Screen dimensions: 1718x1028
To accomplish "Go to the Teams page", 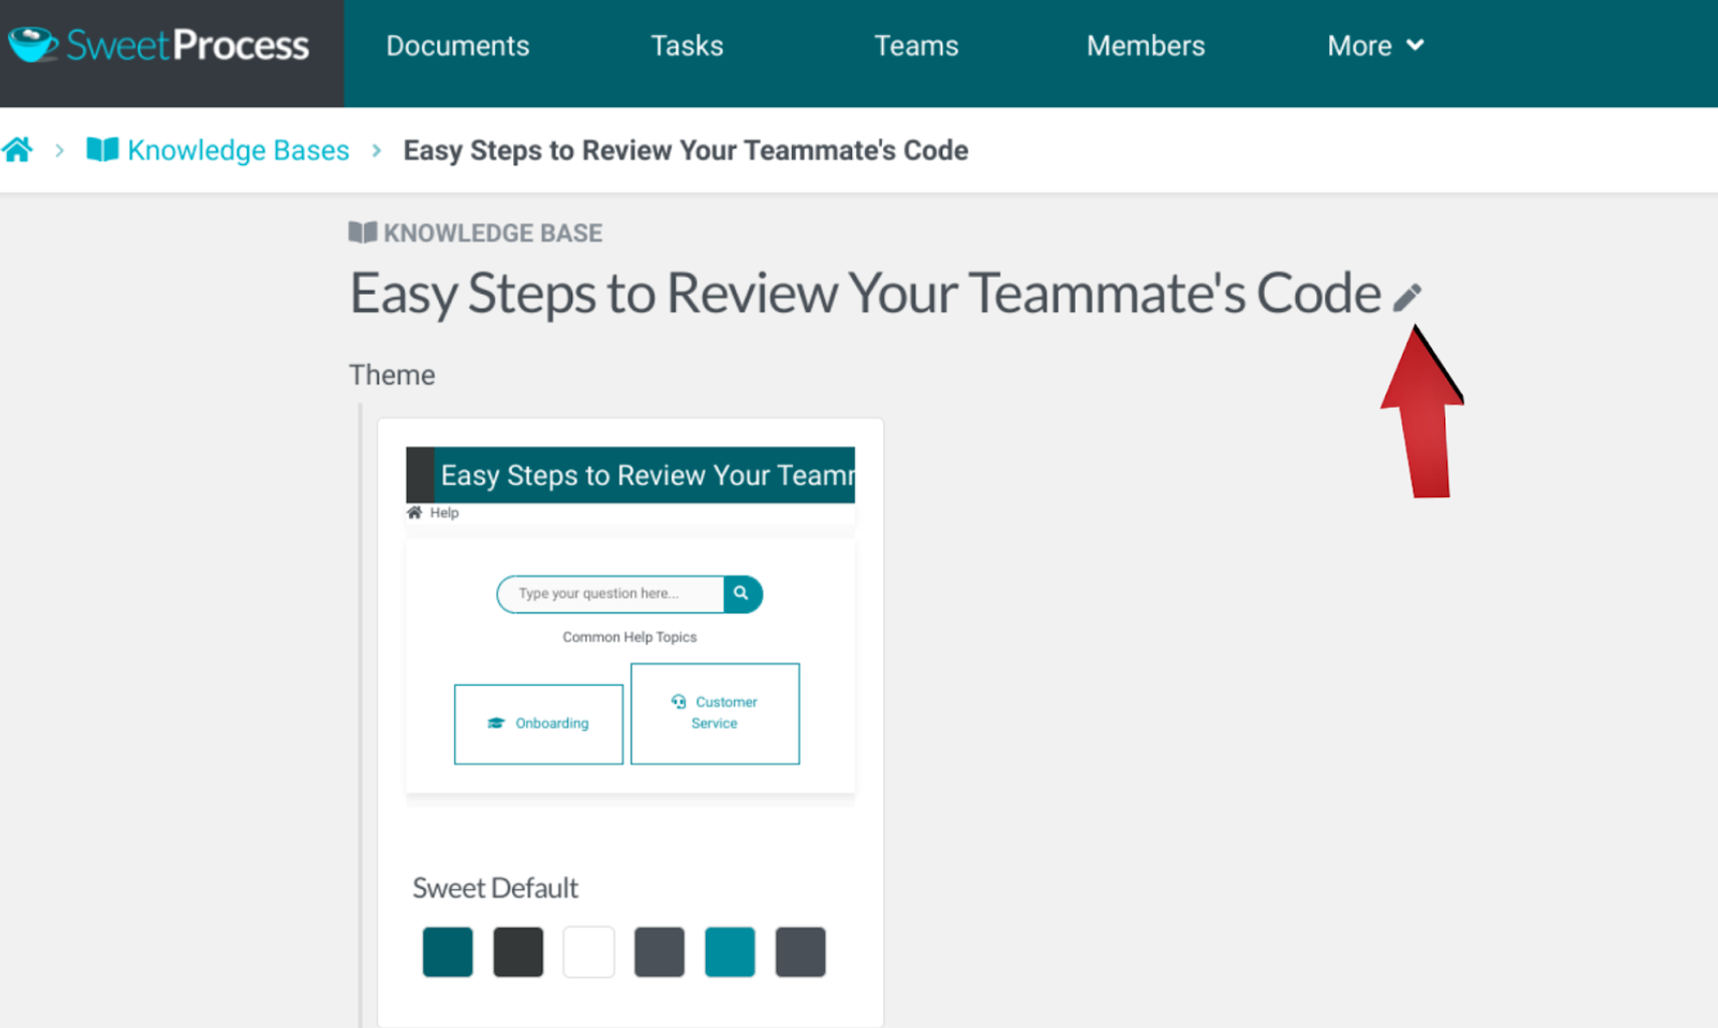I will coord(916,46).
